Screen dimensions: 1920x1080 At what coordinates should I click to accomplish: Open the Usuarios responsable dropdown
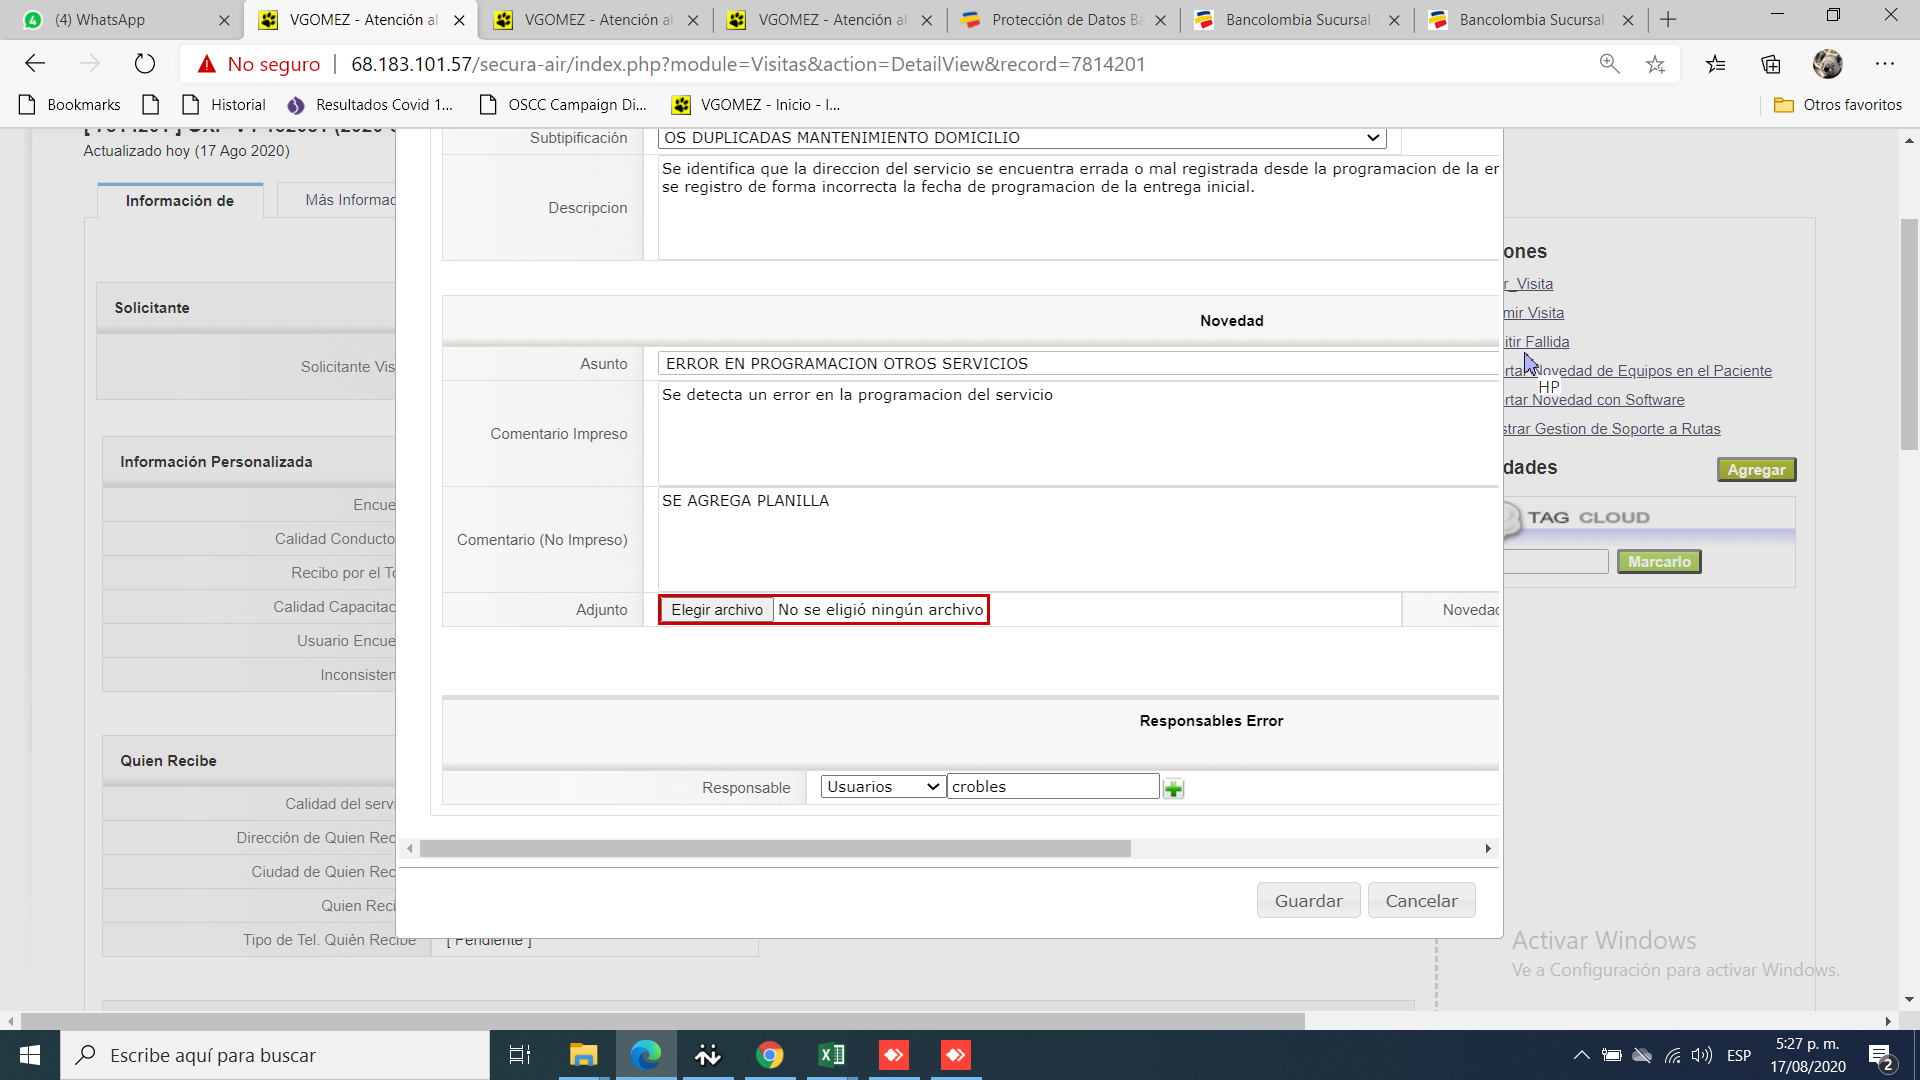pyautogui.click(x=884, y=787)
